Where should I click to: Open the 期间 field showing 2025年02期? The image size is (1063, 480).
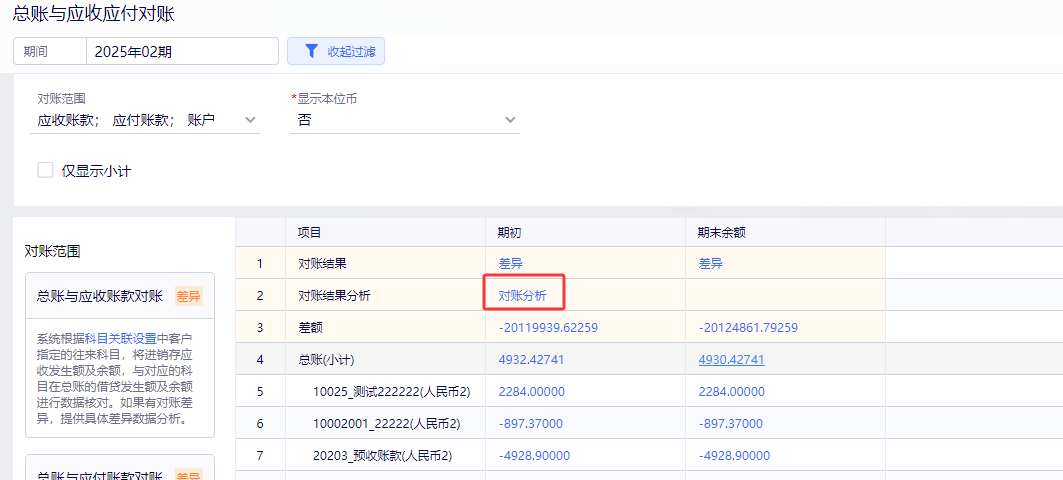[x=182, y=51]
